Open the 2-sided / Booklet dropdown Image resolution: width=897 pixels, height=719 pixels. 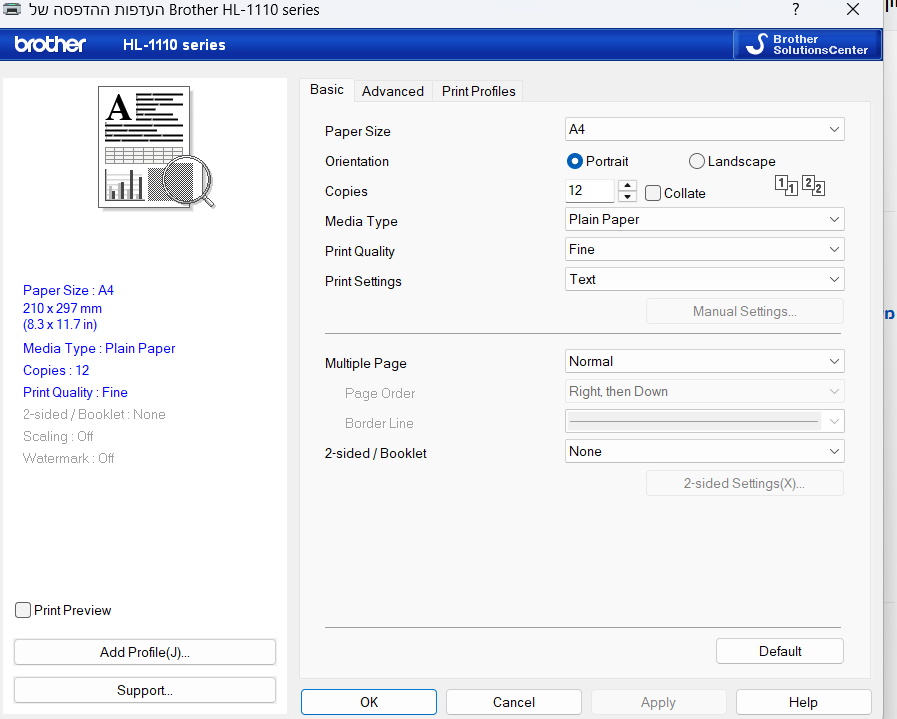[704, 451]
